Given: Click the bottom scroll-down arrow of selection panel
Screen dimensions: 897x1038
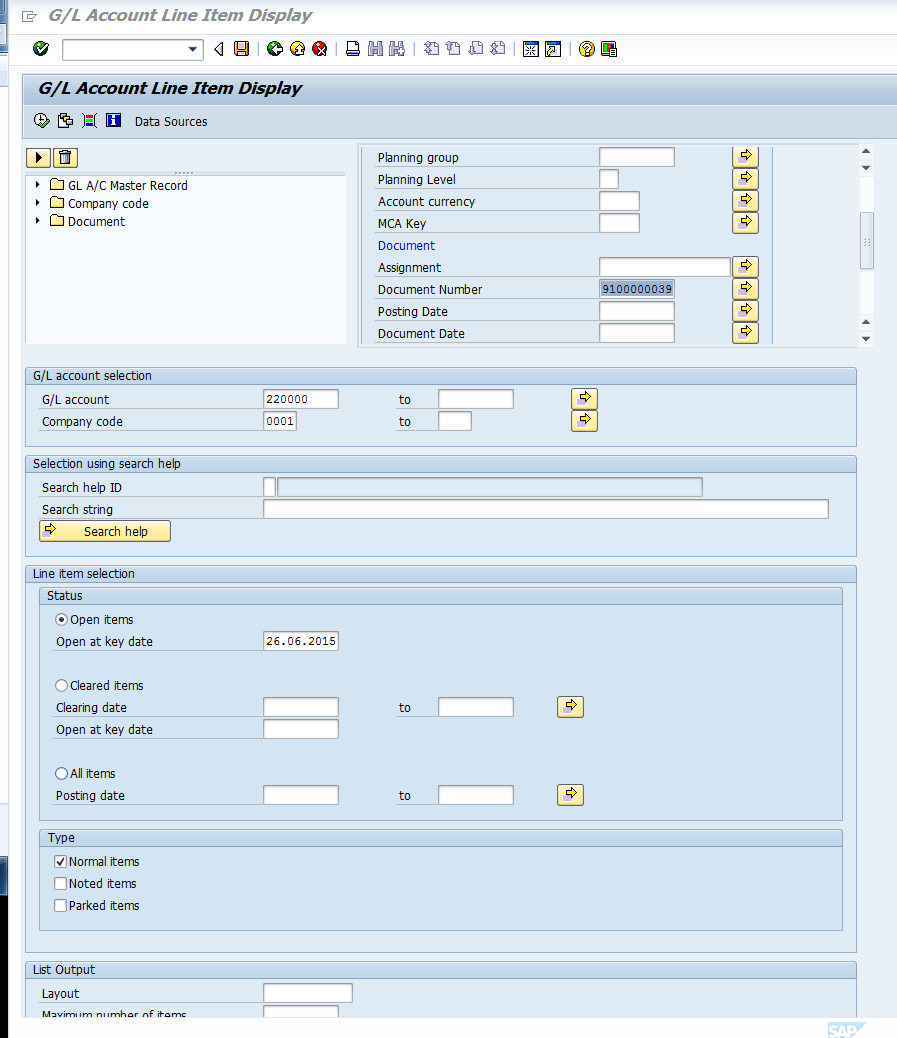Looking at the screenshot, I should click(x=866, y=339).
